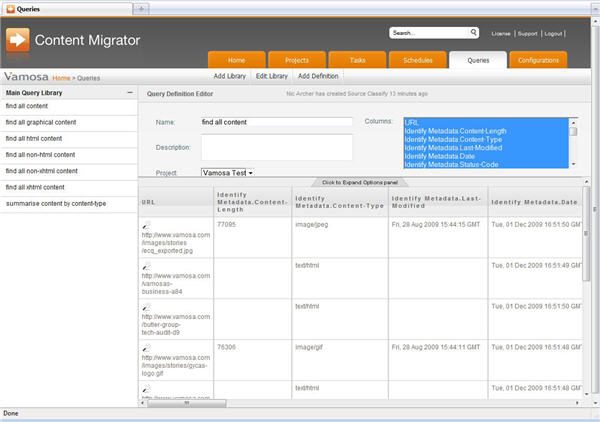This screenshot has height=422, width=600.
Task: Open the Schedules tab
Action: pos(418,60)
